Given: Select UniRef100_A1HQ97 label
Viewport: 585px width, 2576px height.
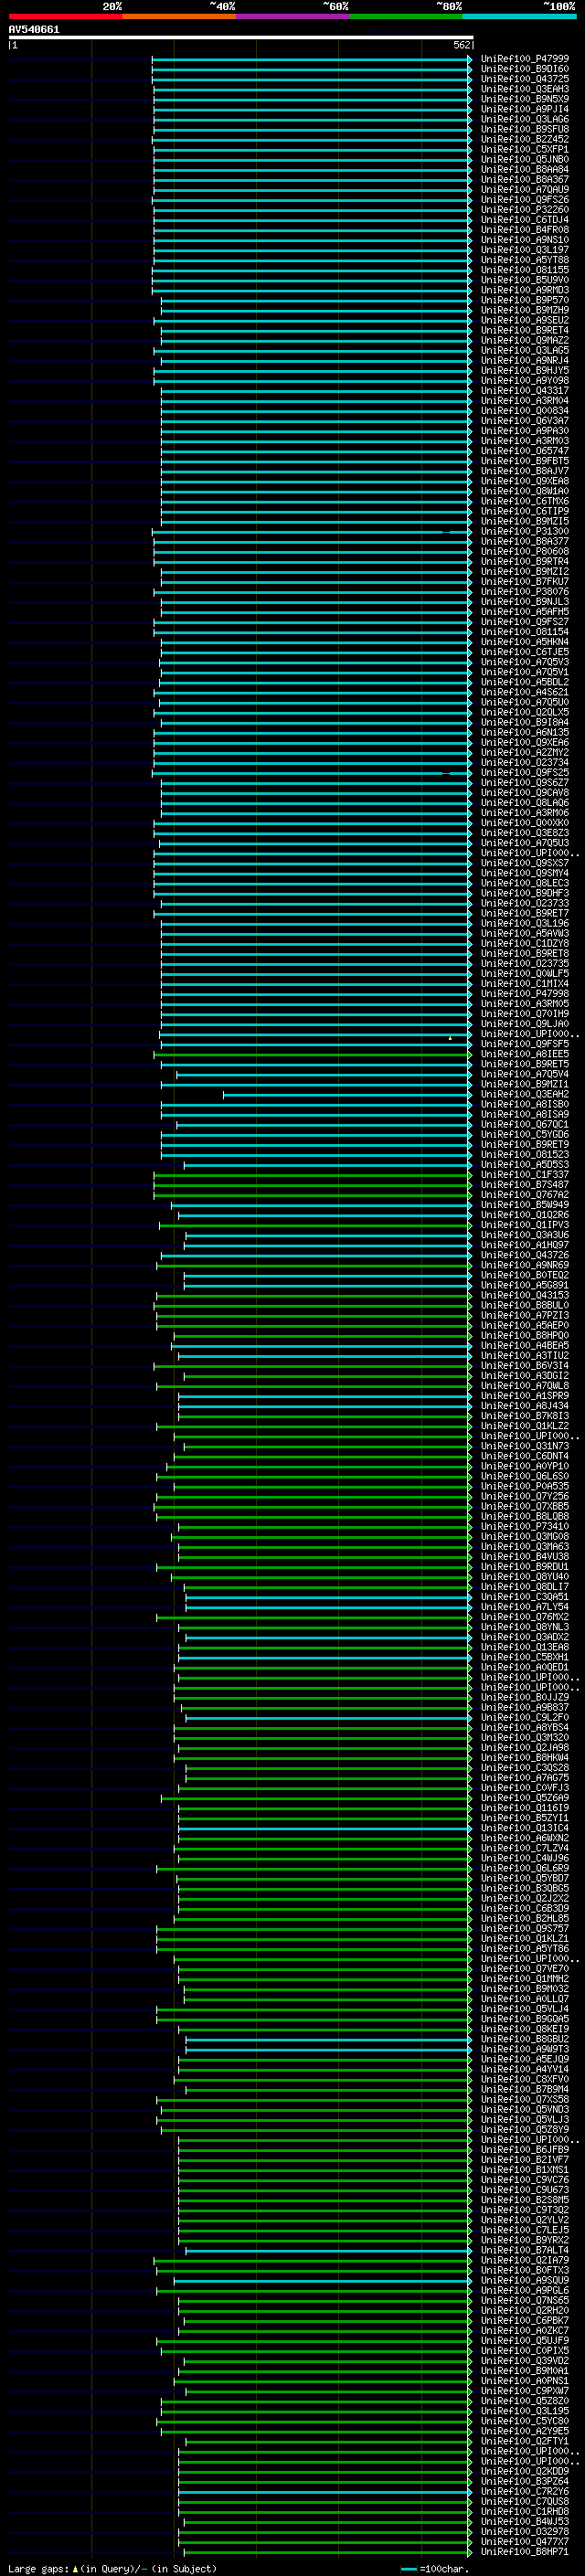Looking at the screenshot, I should tap(525, 1245).
